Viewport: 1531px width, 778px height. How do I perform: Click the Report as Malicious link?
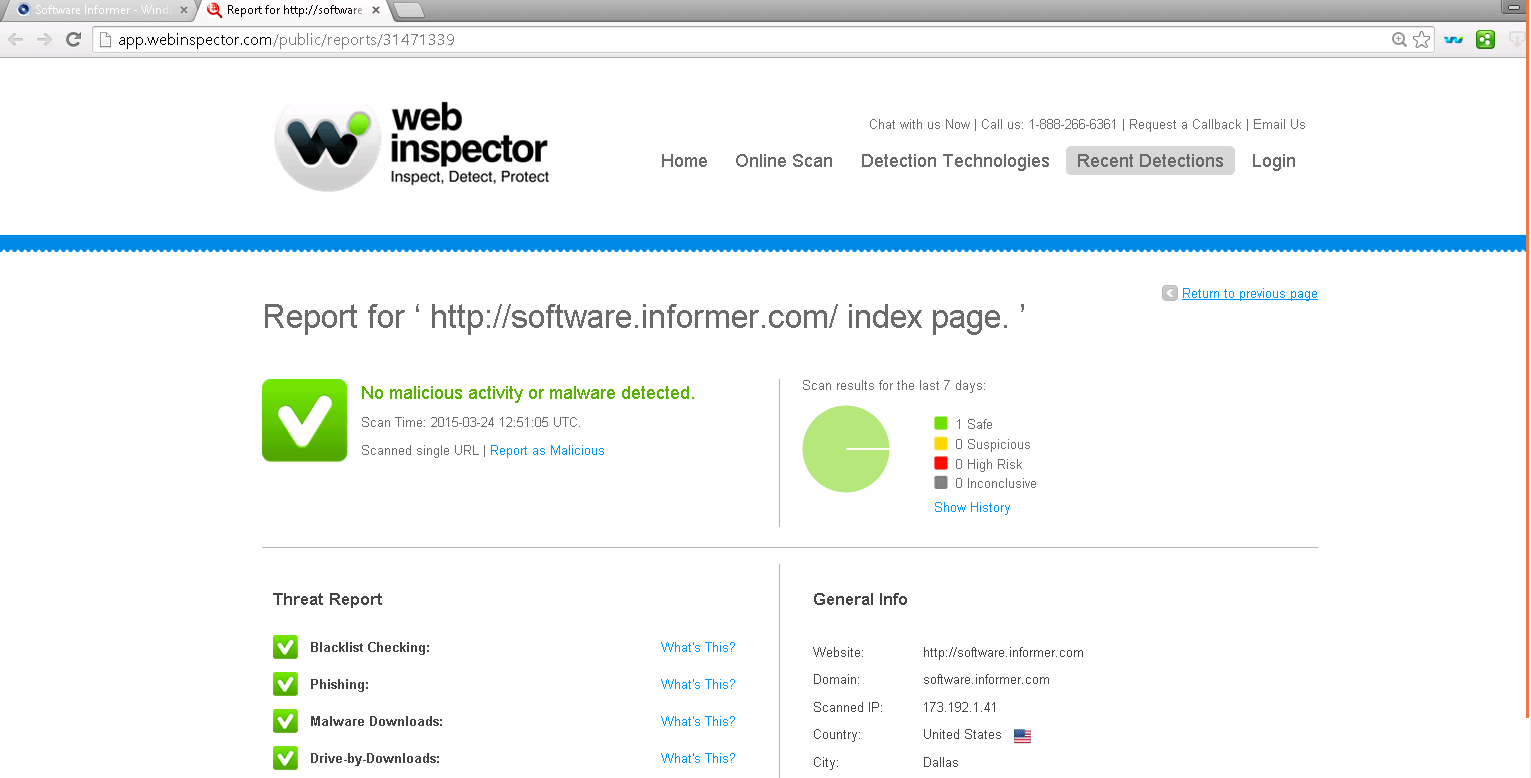547,450
